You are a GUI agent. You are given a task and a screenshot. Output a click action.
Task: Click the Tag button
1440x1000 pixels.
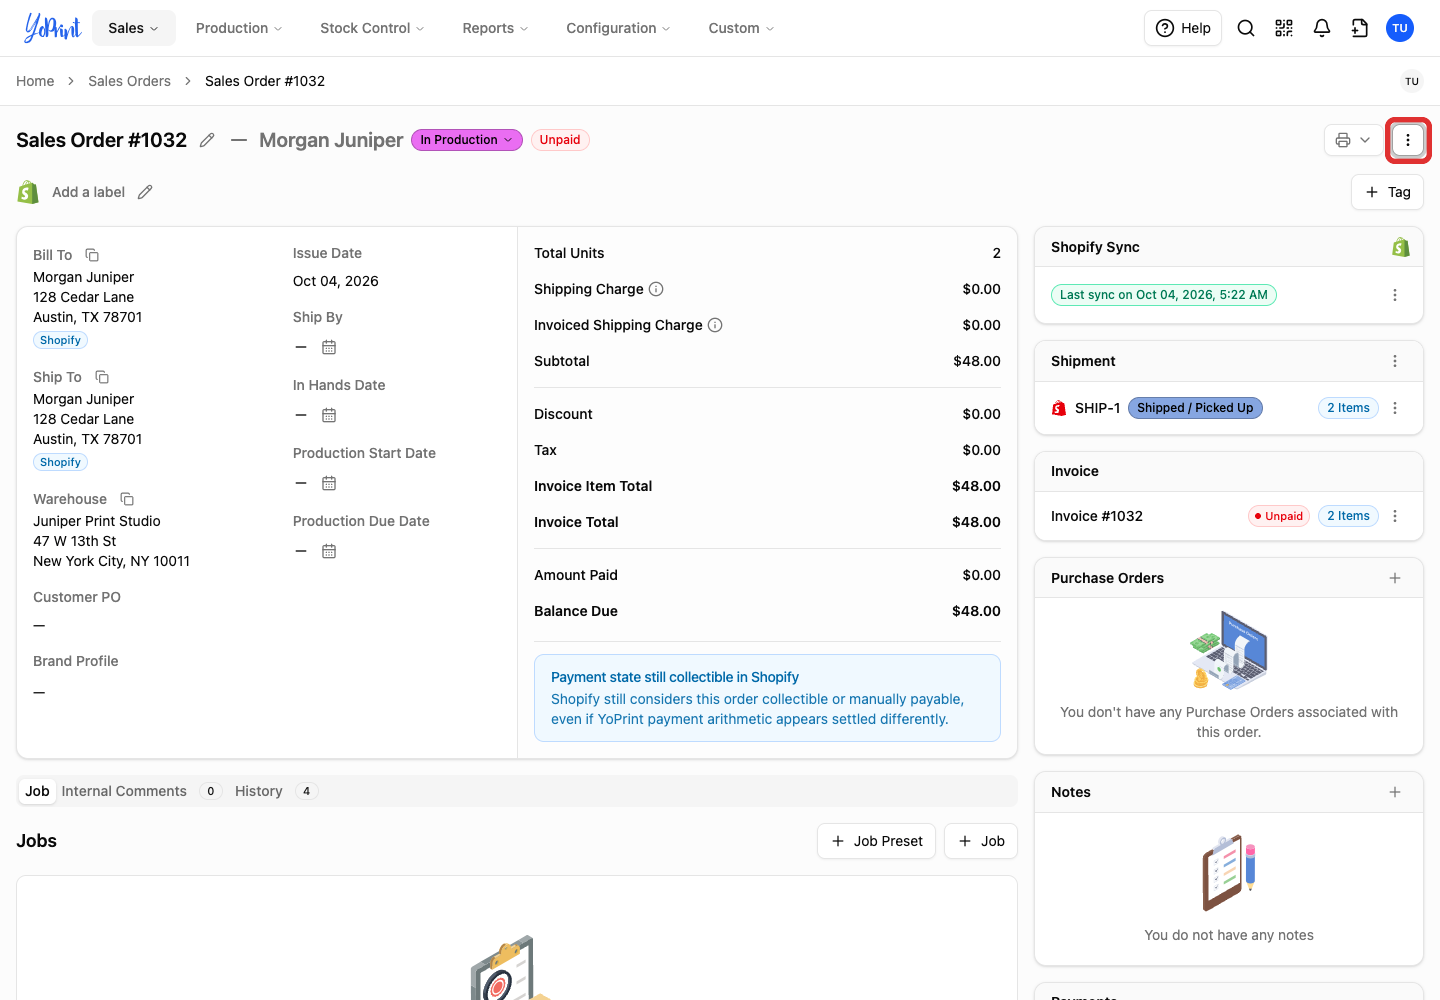(x=1387, y=192)
